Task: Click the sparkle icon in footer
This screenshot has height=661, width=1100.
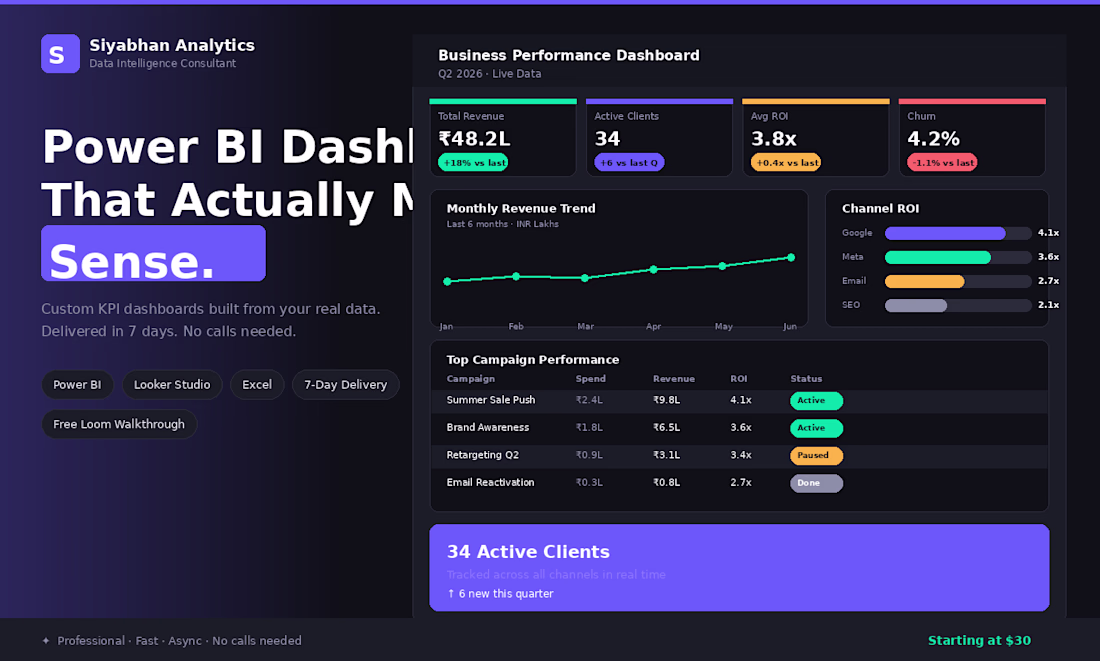Action: [x=46, y=641]
